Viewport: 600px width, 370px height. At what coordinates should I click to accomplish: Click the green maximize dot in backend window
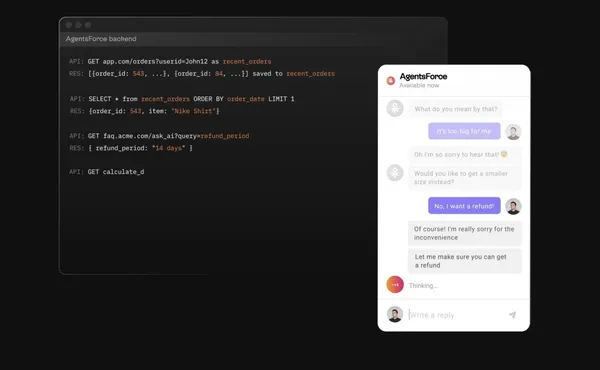click(88, 25)
